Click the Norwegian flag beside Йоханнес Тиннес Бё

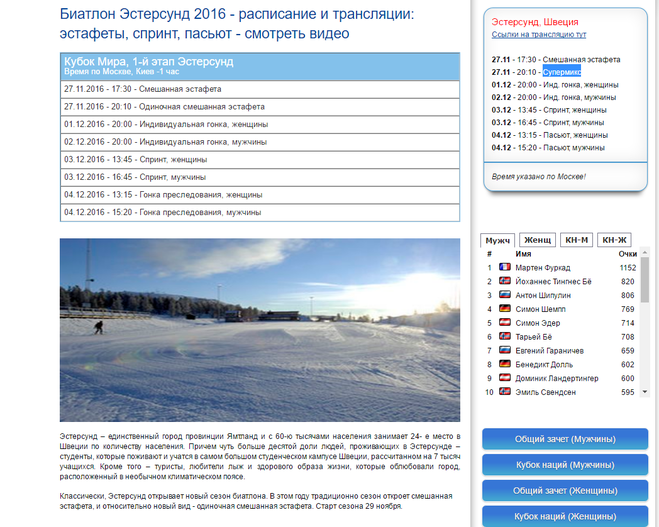tap(505, 282)
